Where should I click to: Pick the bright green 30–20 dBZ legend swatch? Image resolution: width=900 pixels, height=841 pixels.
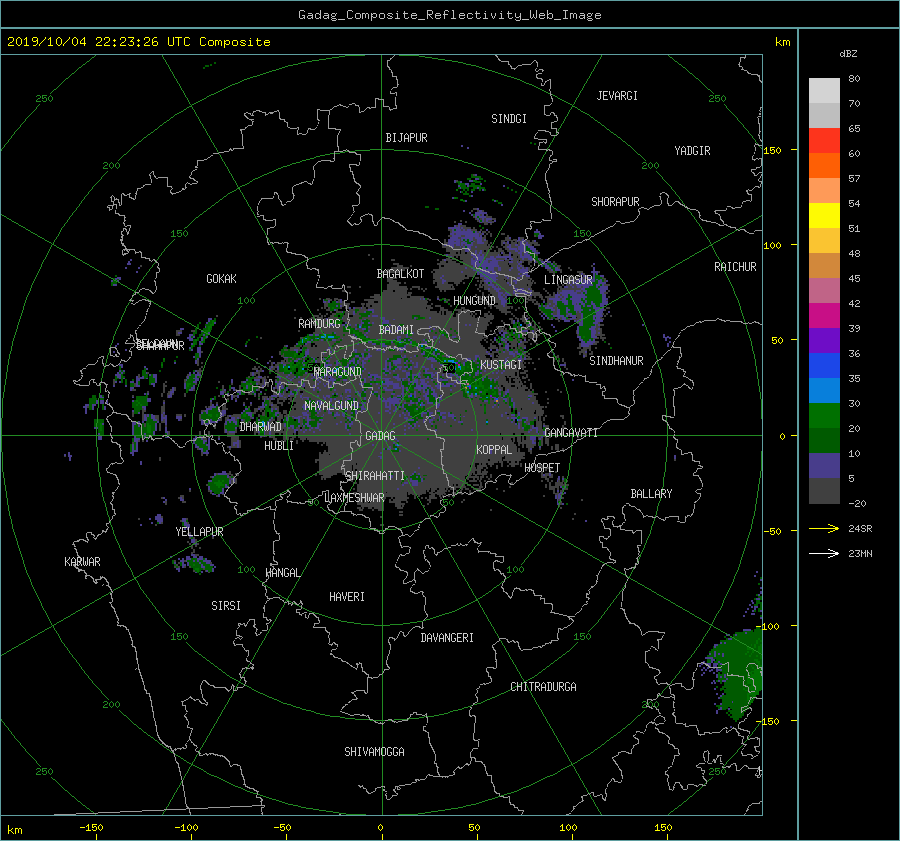click(x=824, y=416)
